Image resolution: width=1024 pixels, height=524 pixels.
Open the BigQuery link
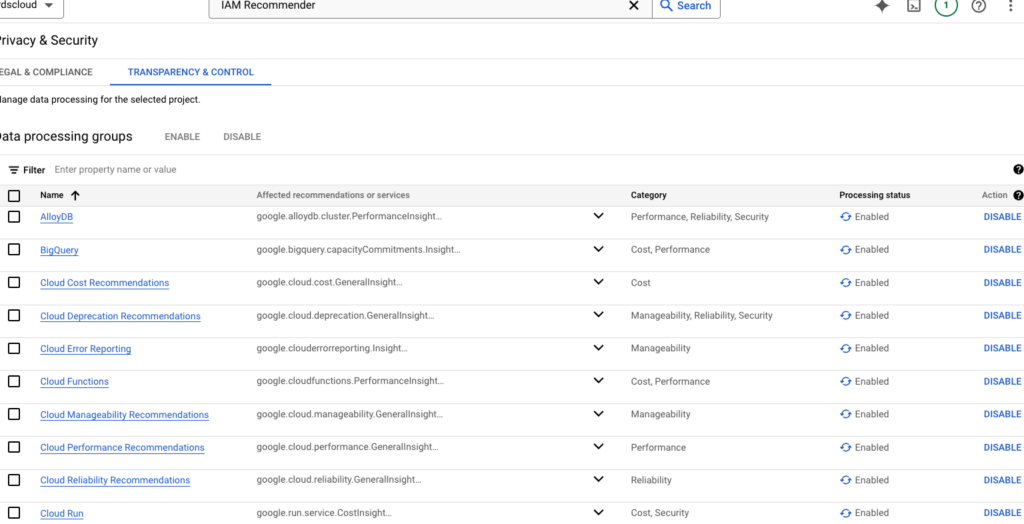click(59, 250)
